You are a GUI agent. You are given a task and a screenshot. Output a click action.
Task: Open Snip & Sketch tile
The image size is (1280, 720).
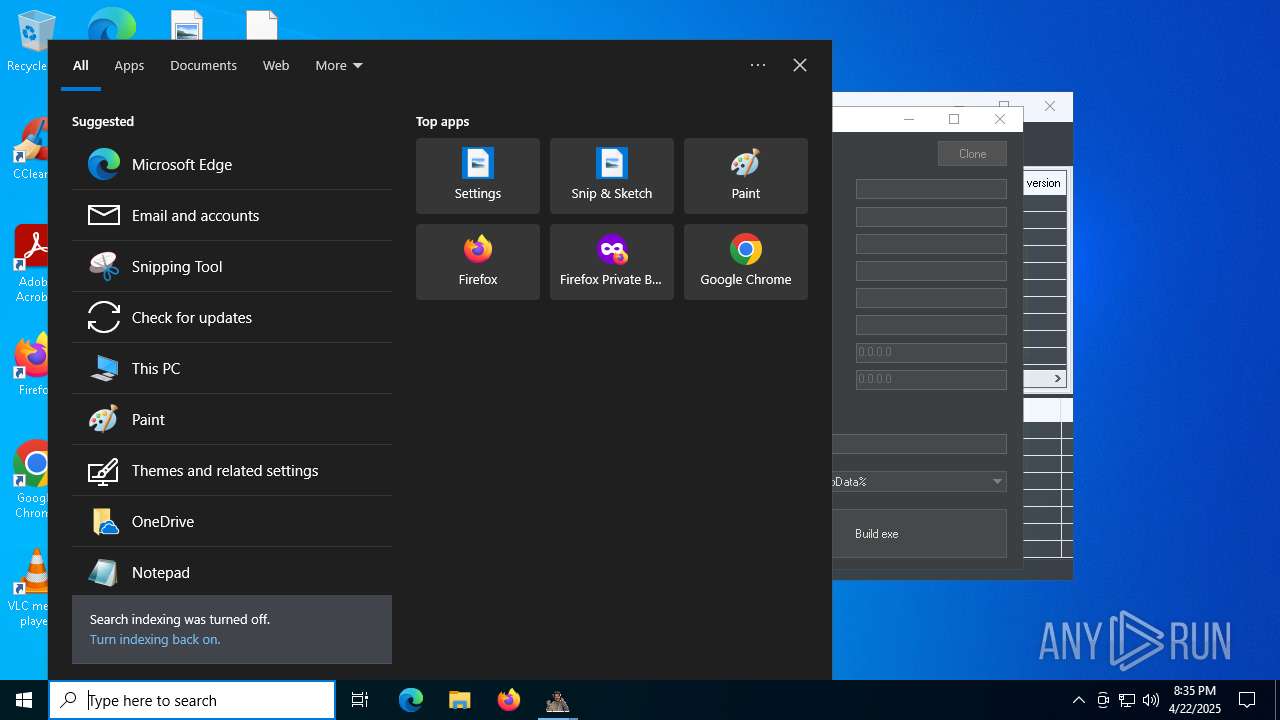click(612, 176)
